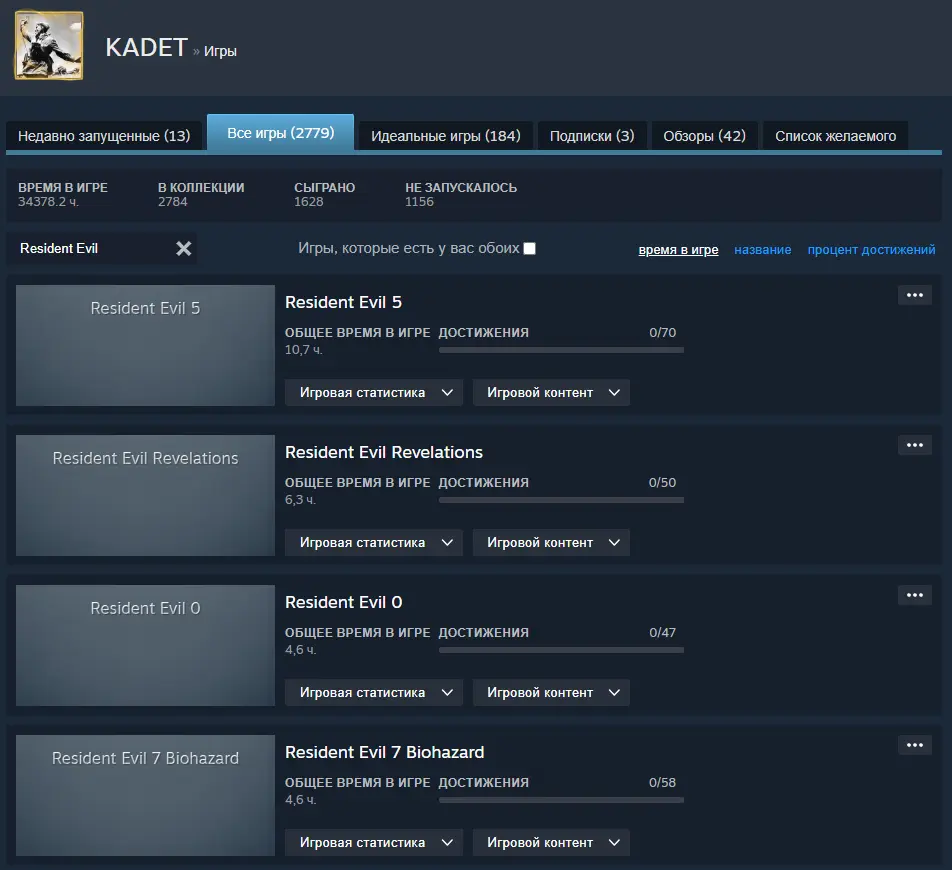Open the Resident Evil Revelations cover thumbnail
Viewport: 952px width, 870px height.
(145, 495)
